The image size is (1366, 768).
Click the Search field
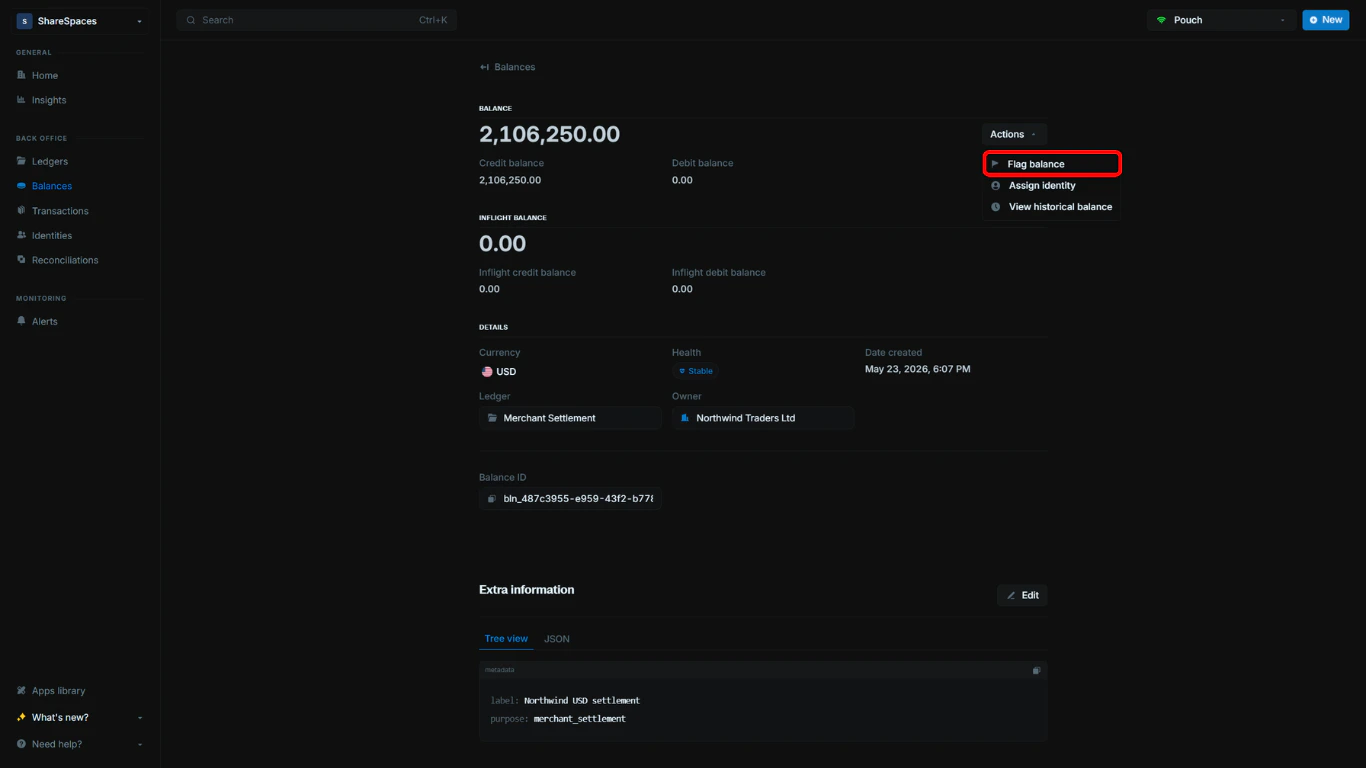(x=316, y=20)
